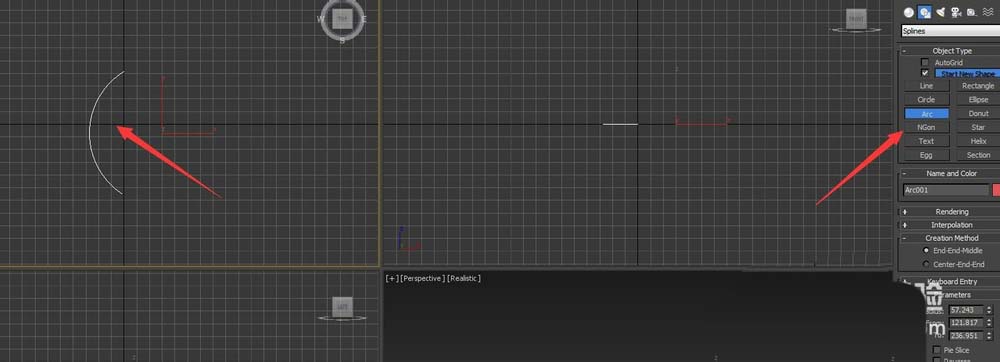This screenshot has height=362, width=1000.
Task: Collapse the Name and Color rollout
Action: pyautogui.click(x=950, y=173)
